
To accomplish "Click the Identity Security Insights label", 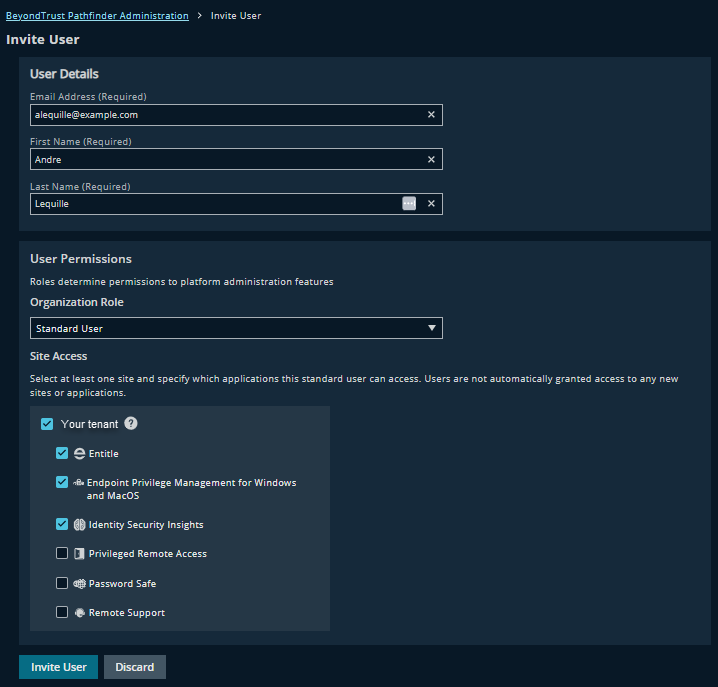I will tap(146, 525).
